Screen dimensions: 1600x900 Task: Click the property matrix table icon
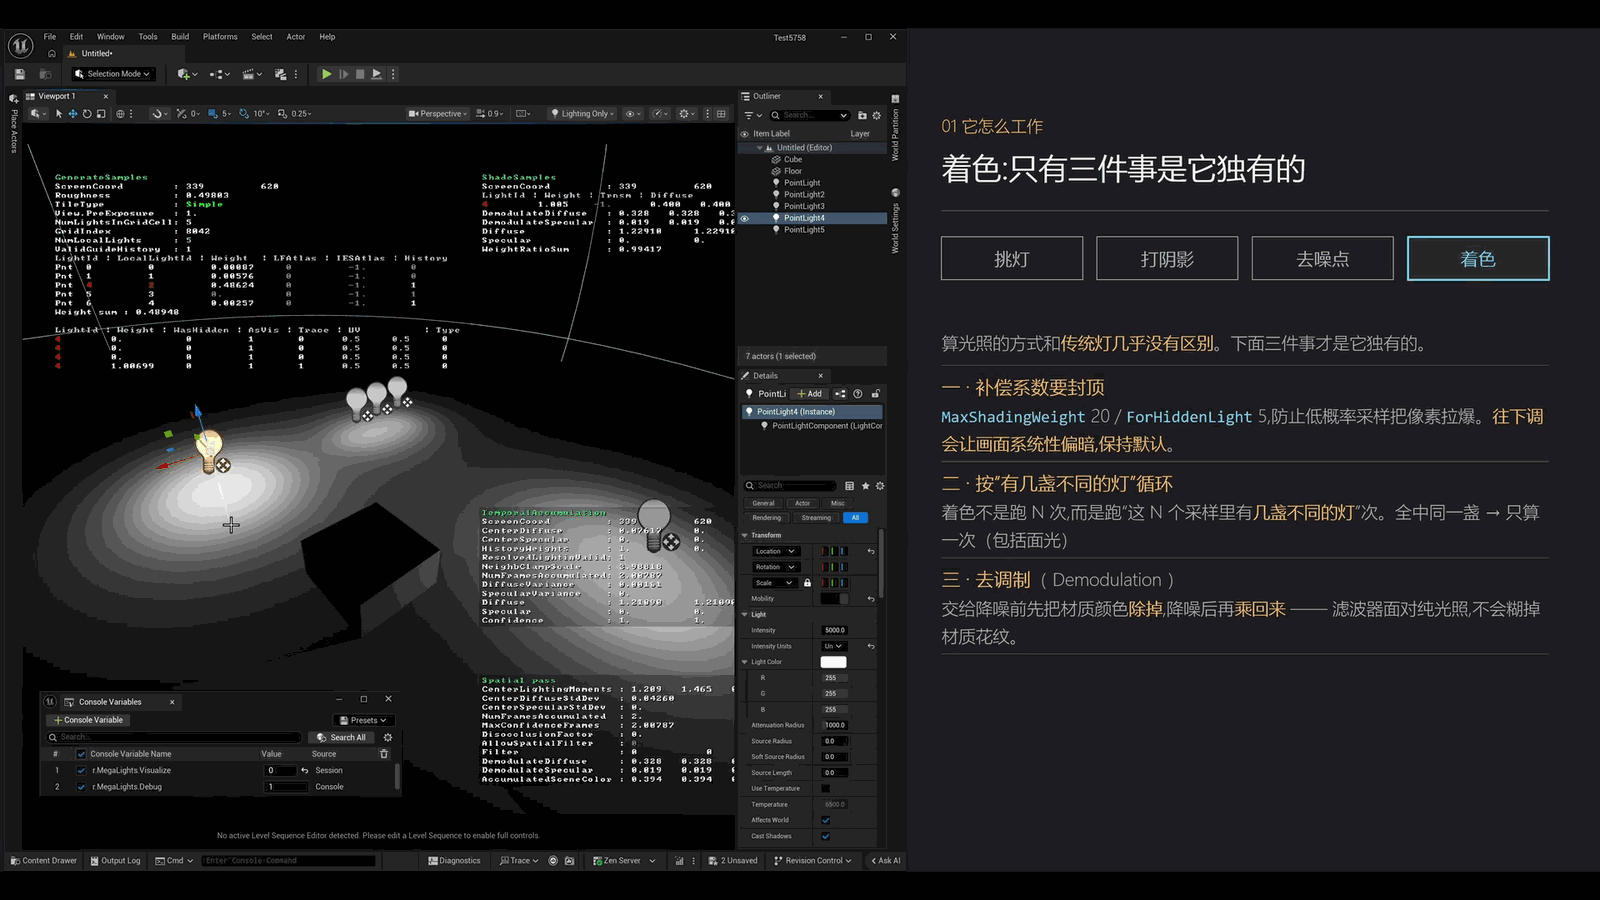(850, 486)
